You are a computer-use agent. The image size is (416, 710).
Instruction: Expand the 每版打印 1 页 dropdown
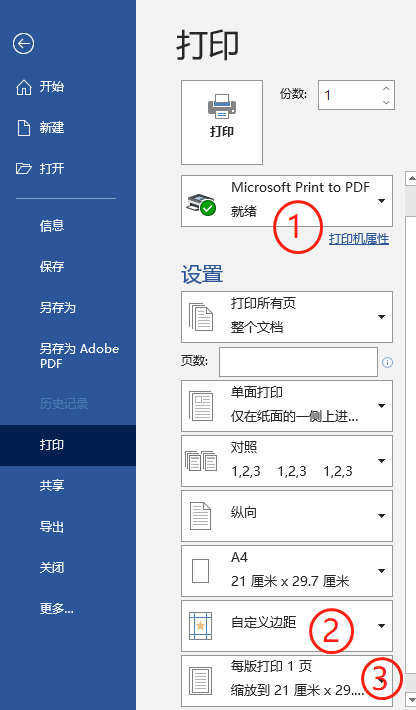(287, 681)
